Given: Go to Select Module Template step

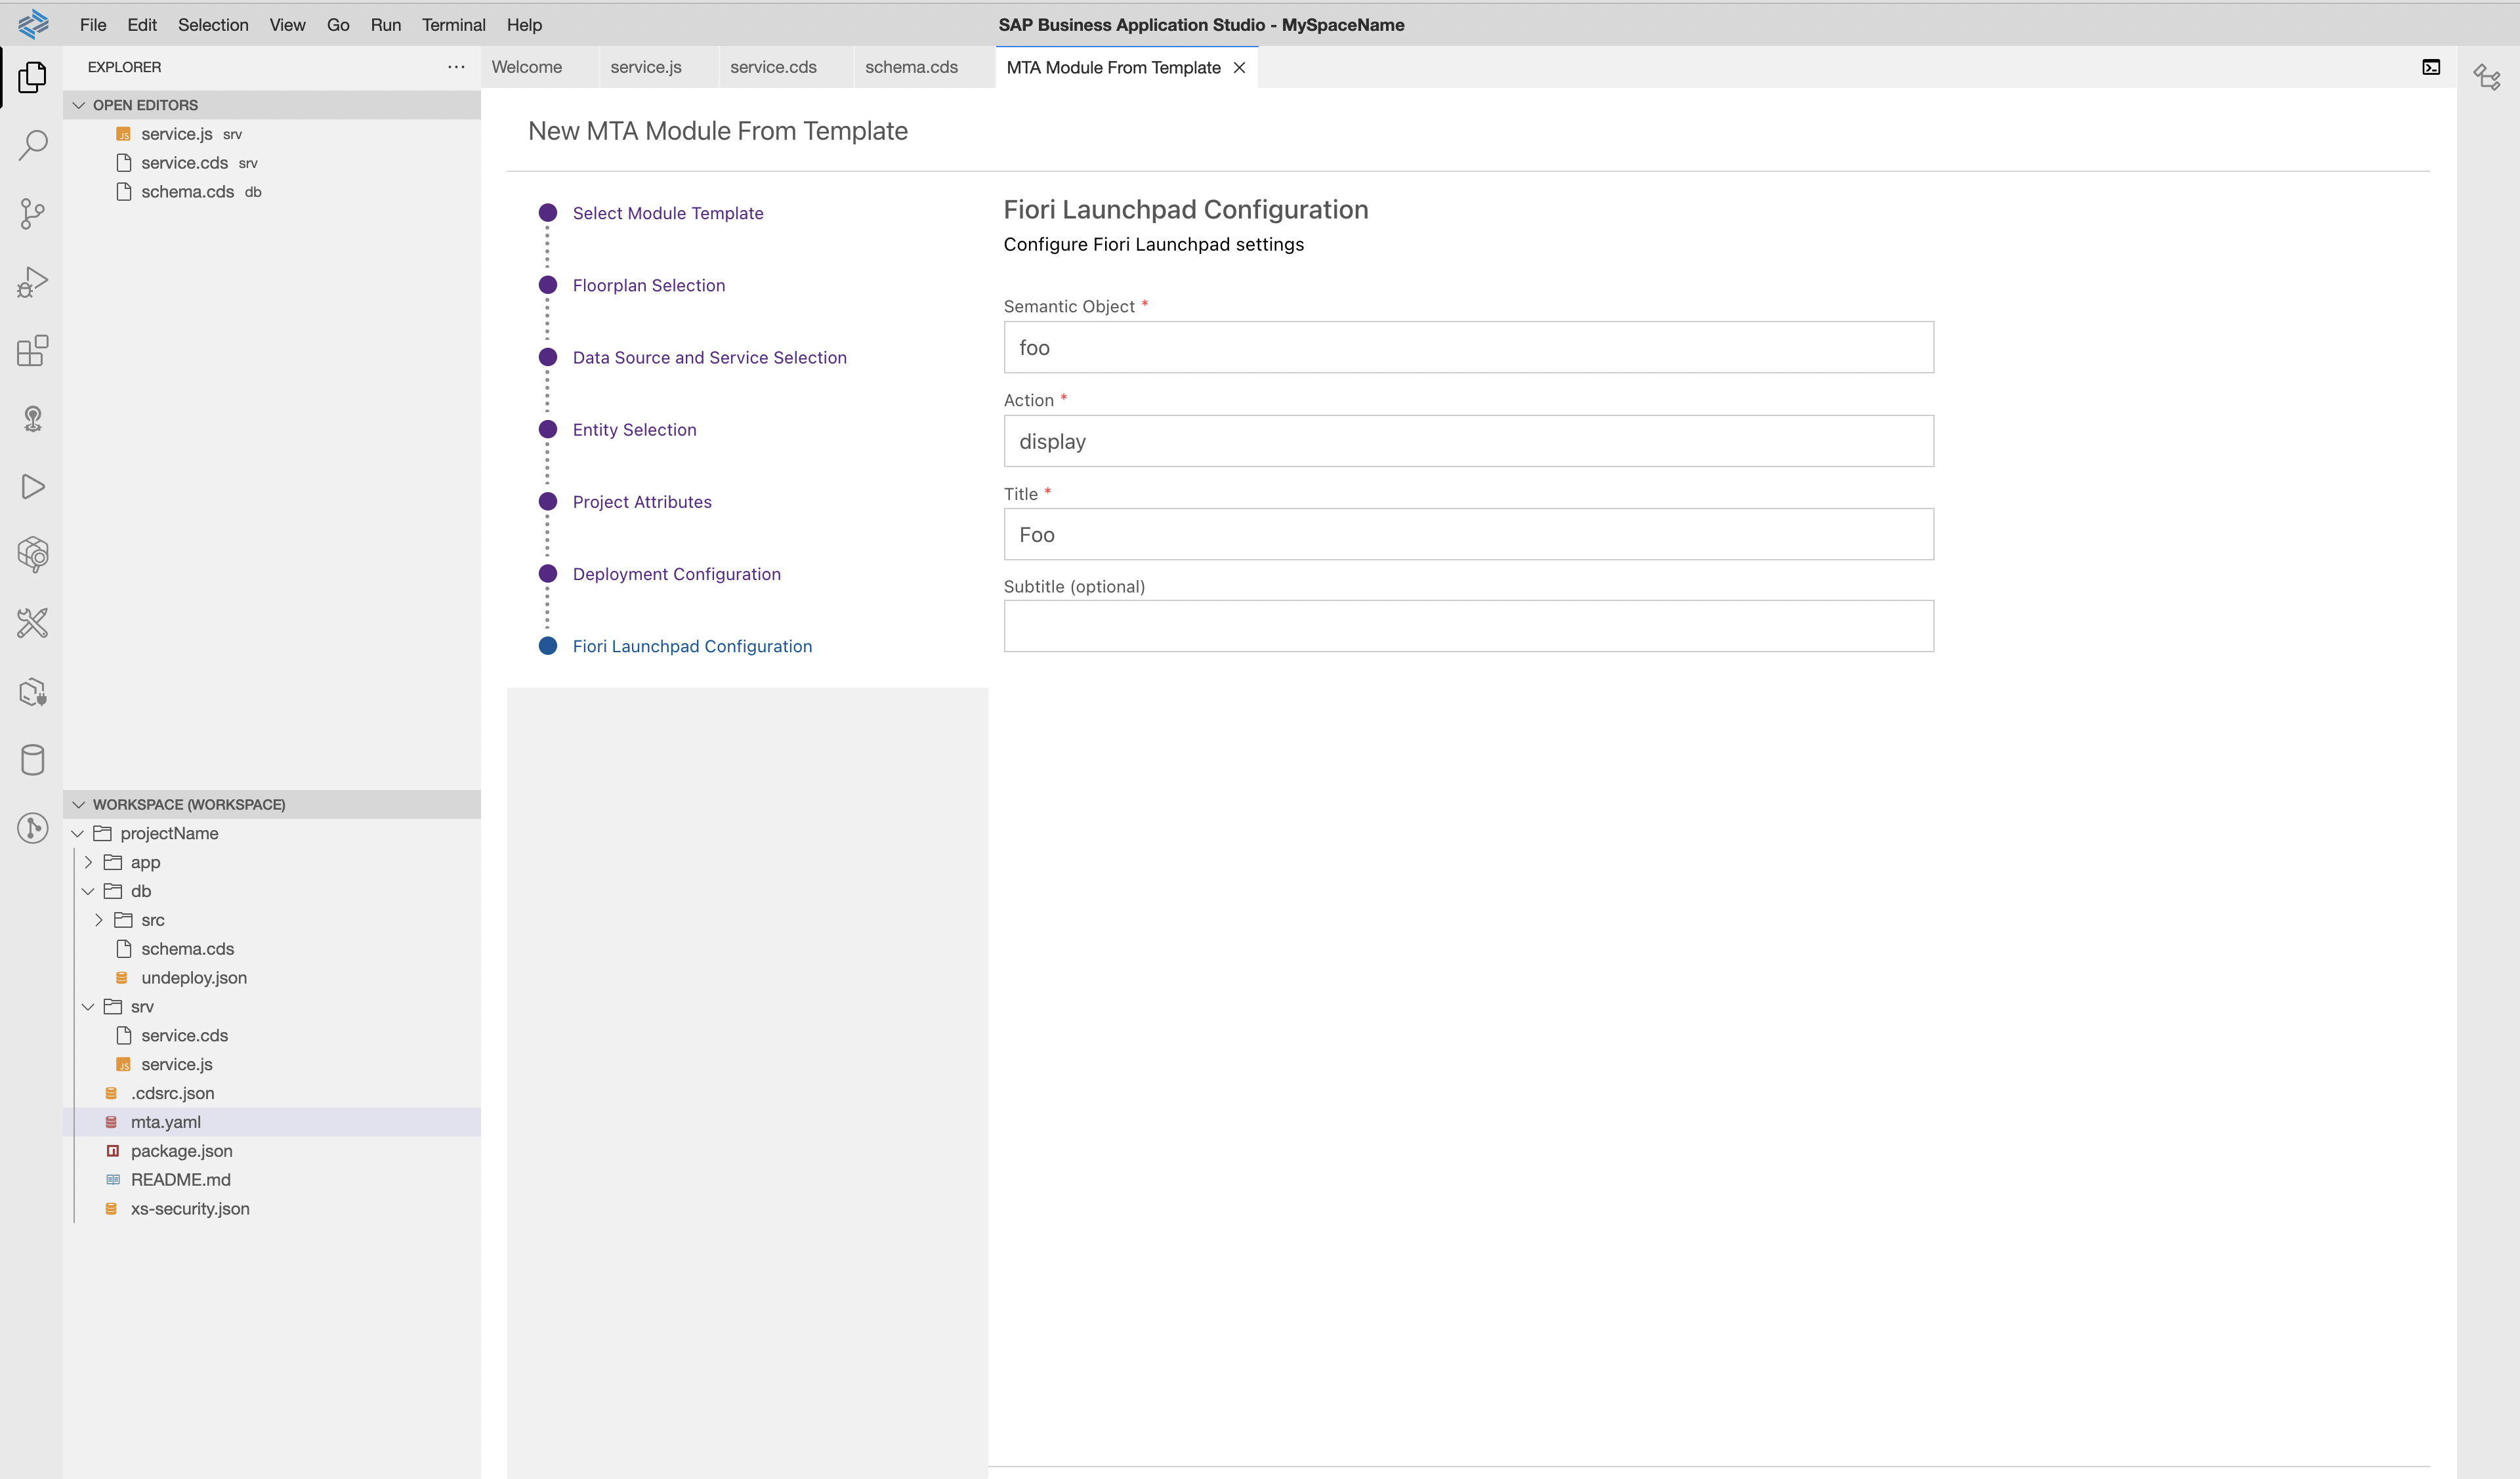Looking at the screenshot, I should tap(668, 213).
